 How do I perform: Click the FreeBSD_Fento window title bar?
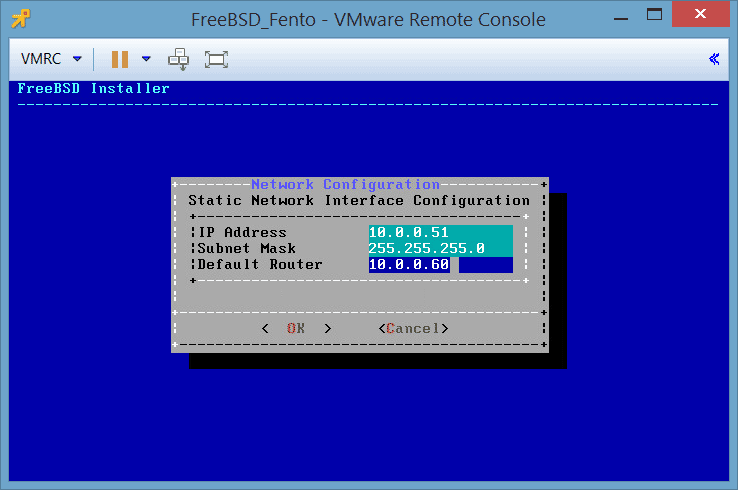click(x=368, y=19)
